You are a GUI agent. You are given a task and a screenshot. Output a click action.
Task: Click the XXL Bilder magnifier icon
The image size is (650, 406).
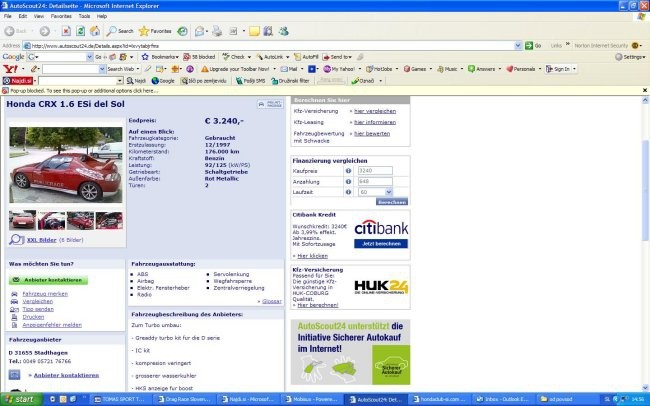tap(17, 240)
